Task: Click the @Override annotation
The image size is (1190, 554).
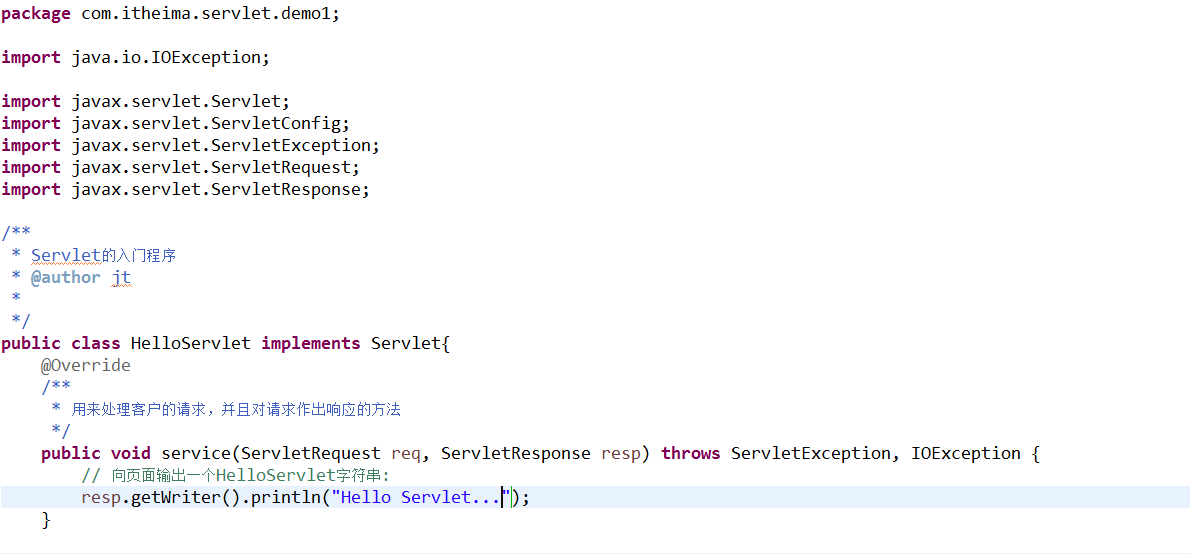Action: click(x=86, y=366)
